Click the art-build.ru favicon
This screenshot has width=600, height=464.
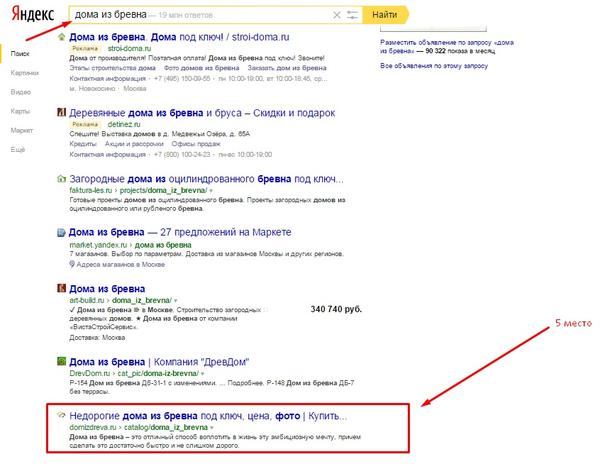tap(61, 288)
